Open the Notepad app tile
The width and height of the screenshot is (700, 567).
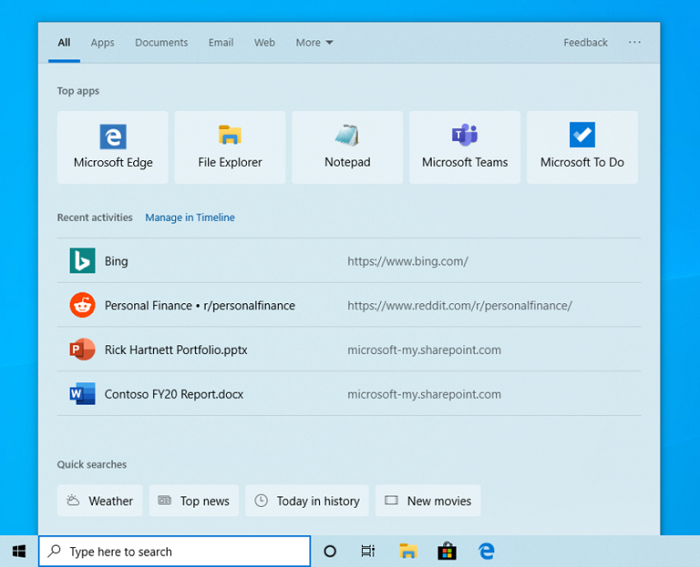(347, 147)
